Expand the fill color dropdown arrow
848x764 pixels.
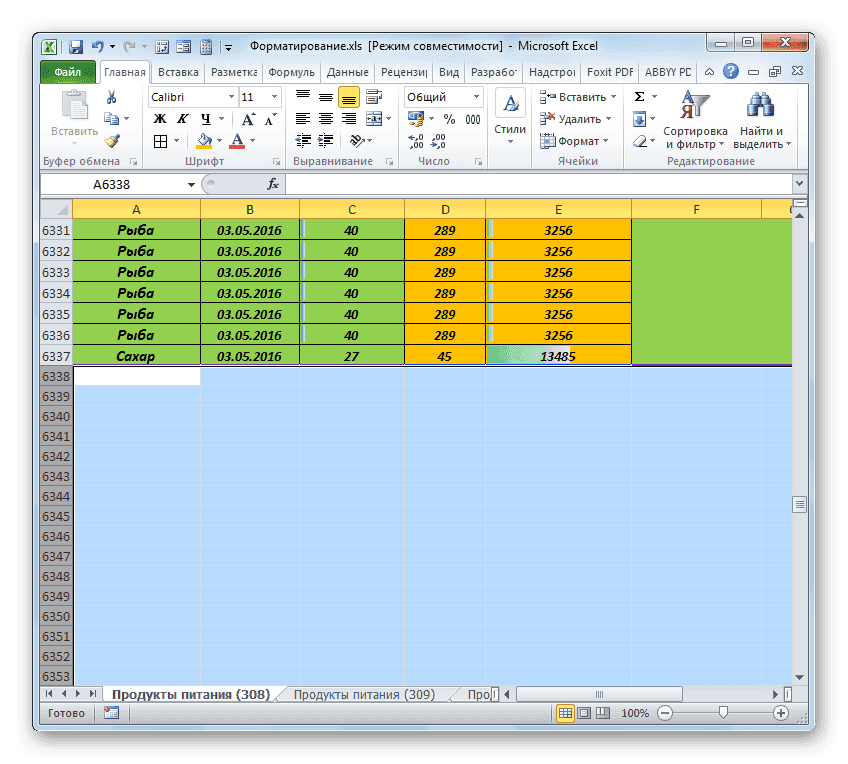(x=219, y=140)
